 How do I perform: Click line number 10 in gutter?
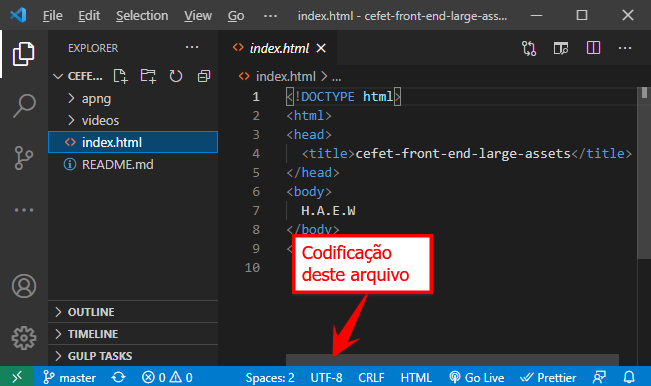tap(252, 268)
